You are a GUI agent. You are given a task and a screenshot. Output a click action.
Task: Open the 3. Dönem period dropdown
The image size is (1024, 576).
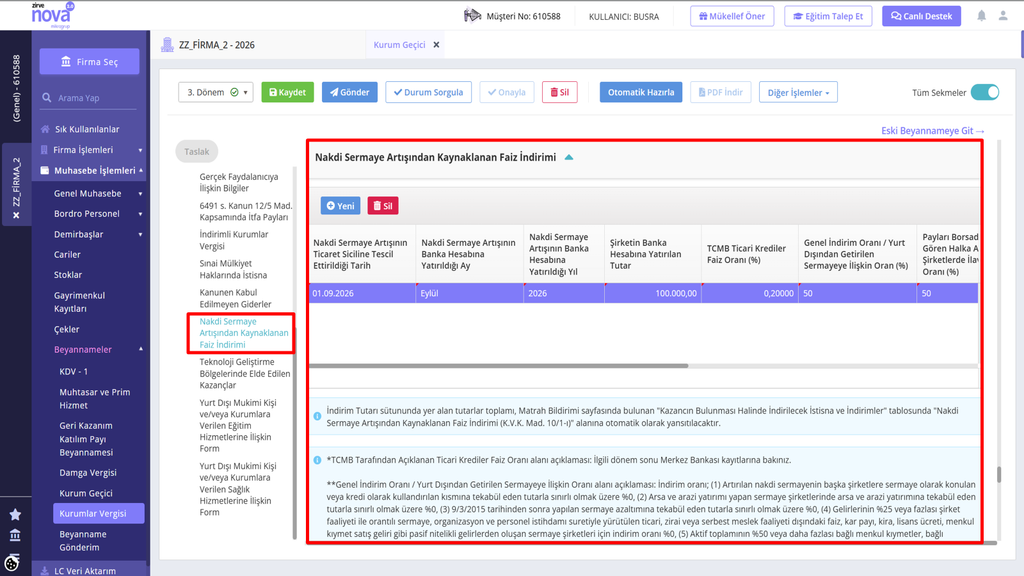216,92
